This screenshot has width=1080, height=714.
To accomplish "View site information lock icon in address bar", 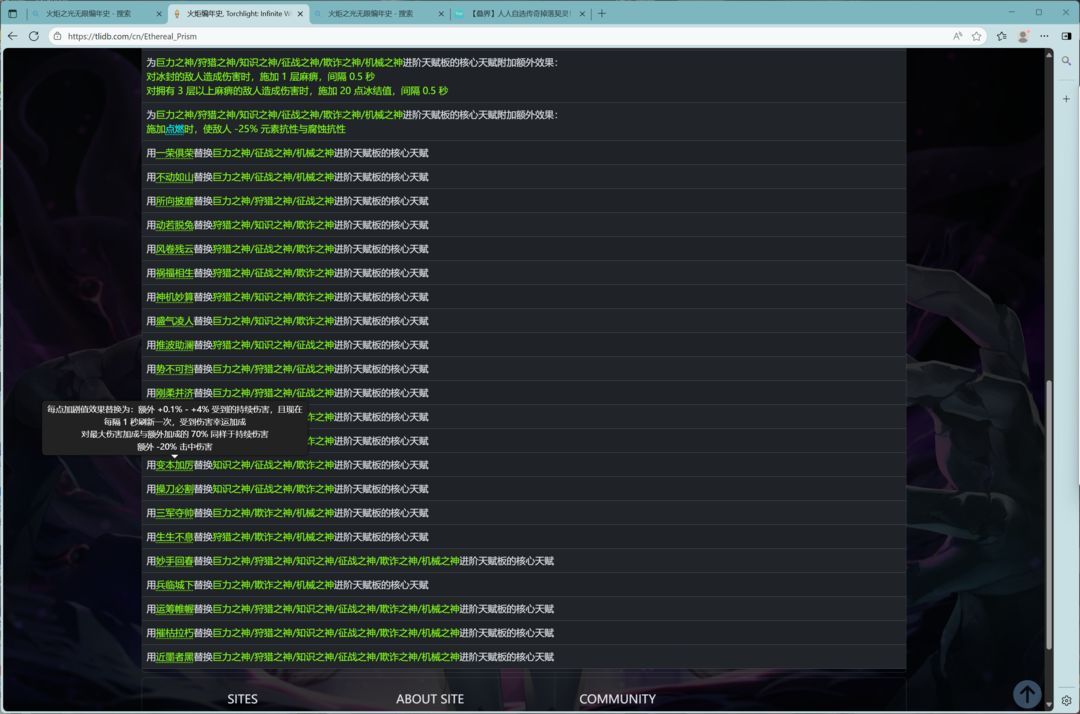I will pyautogui.click(x=57, y=36).
